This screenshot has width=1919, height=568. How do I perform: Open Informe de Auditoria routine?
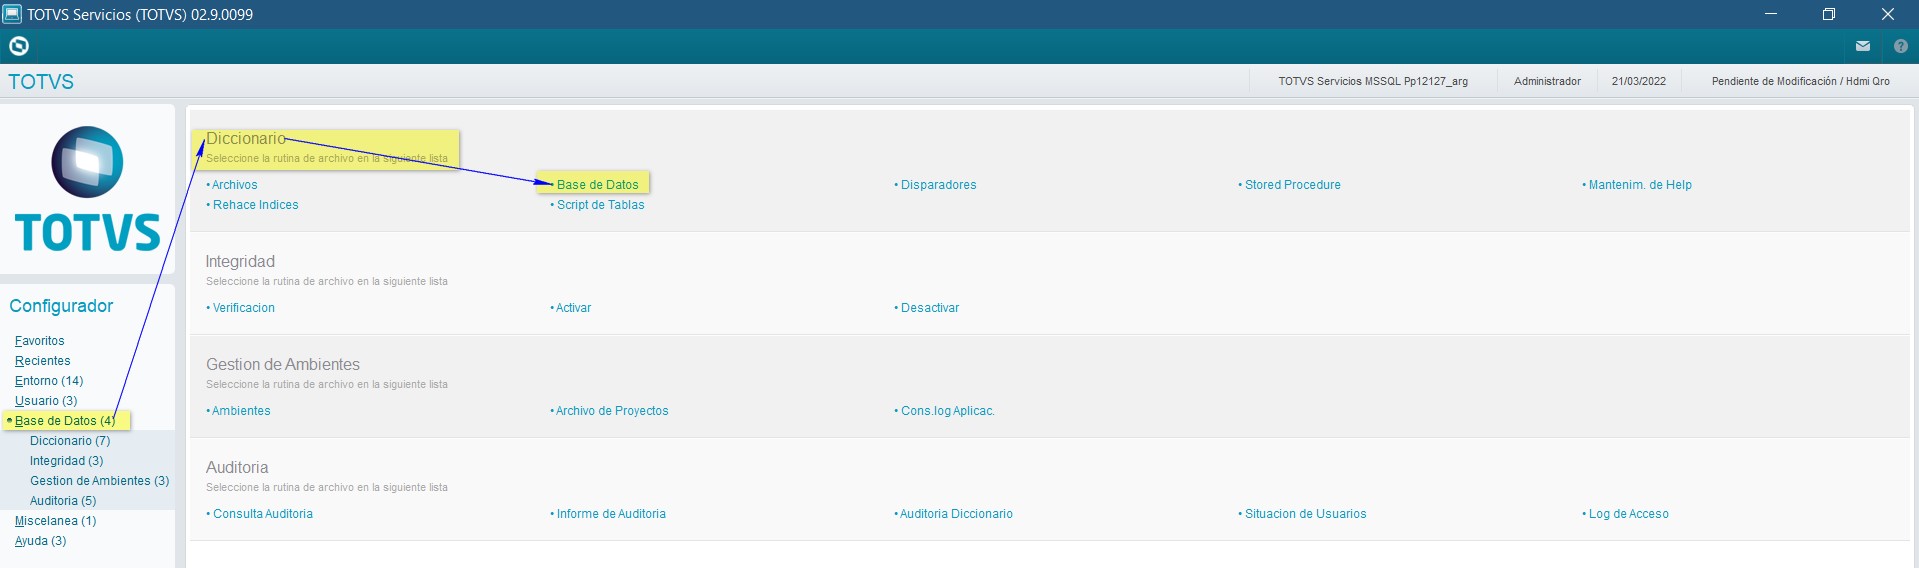(x=611, y=514)
